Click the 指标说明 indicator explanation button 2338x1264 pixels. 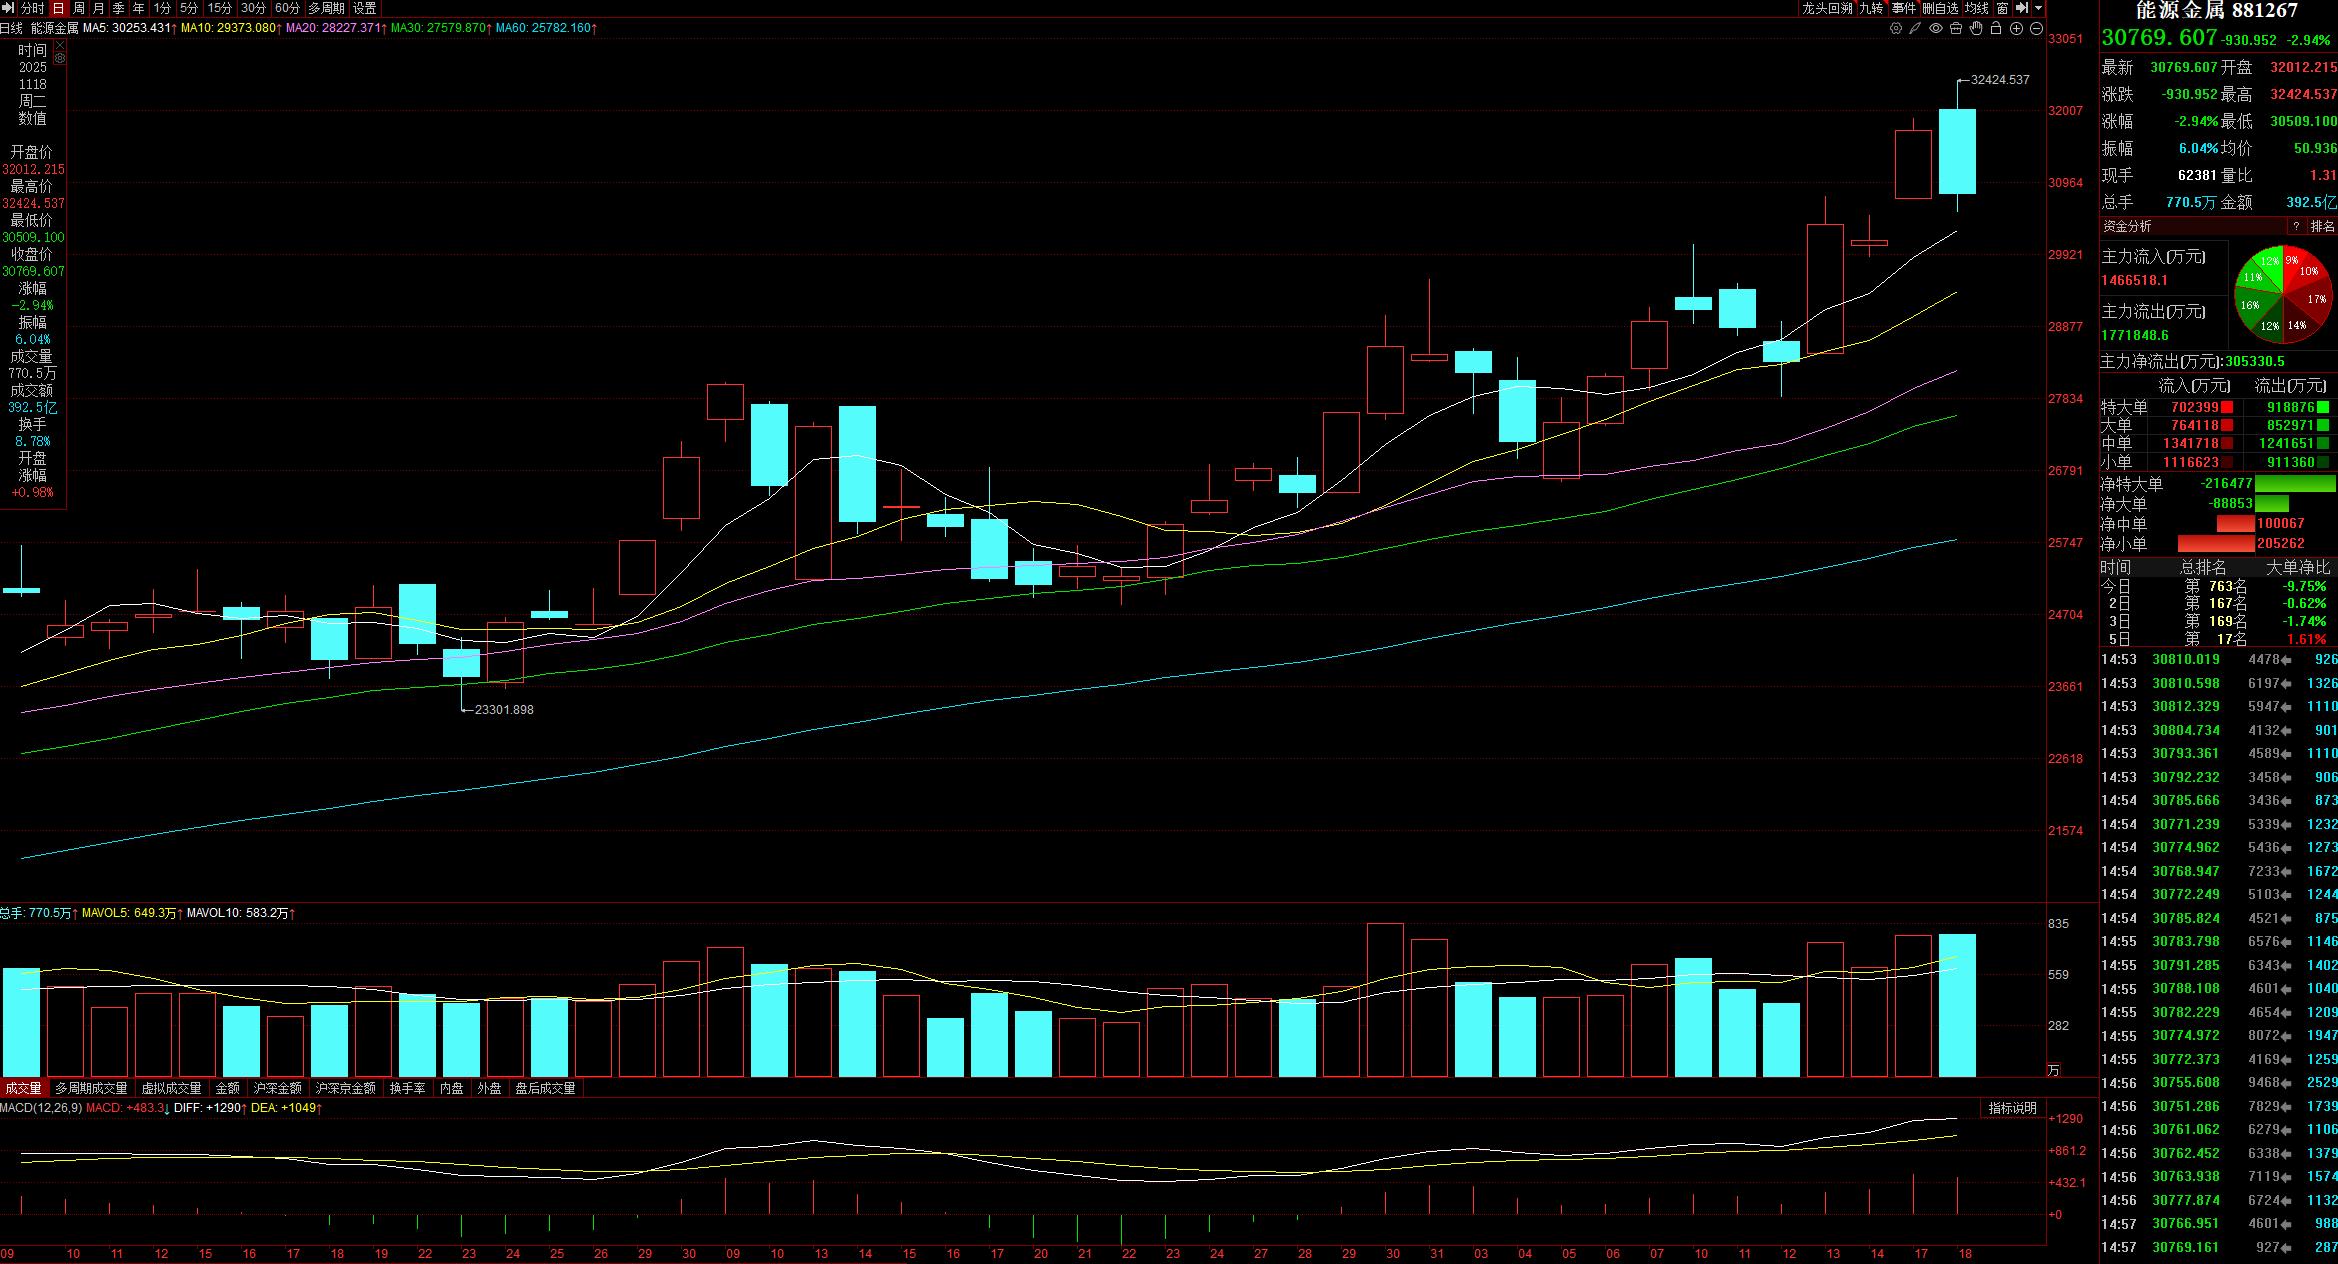[2012, 1108]
